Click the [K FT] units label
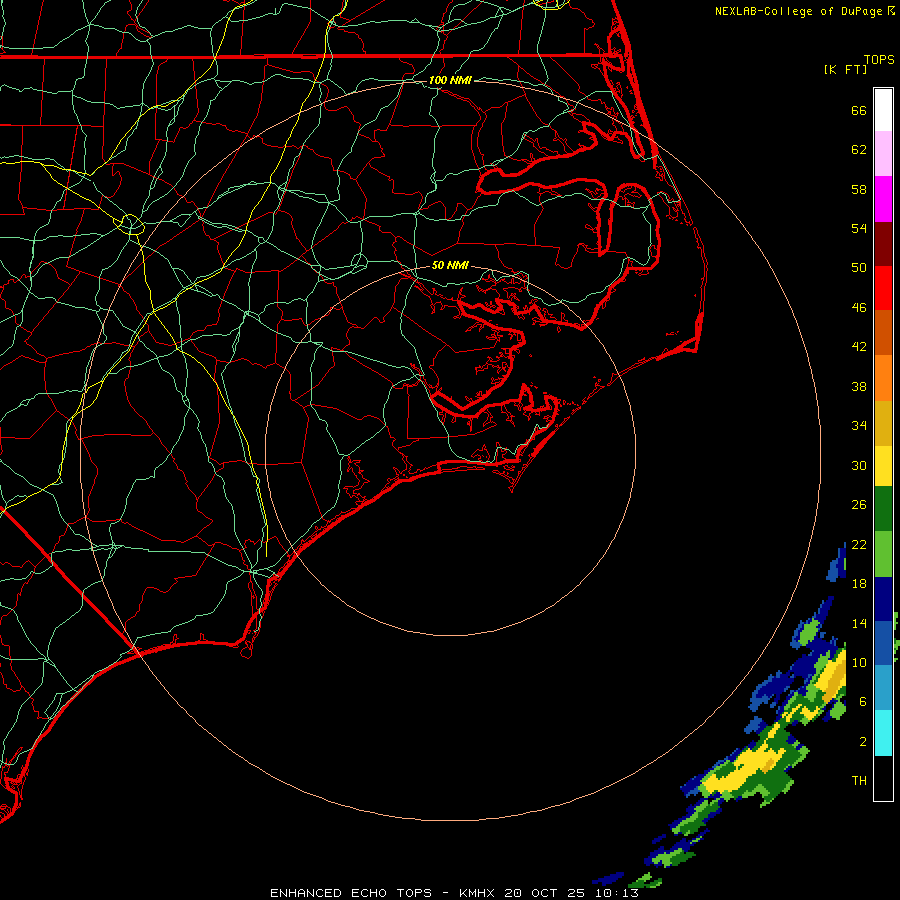 pyautogui.click(x=845, y=69)
